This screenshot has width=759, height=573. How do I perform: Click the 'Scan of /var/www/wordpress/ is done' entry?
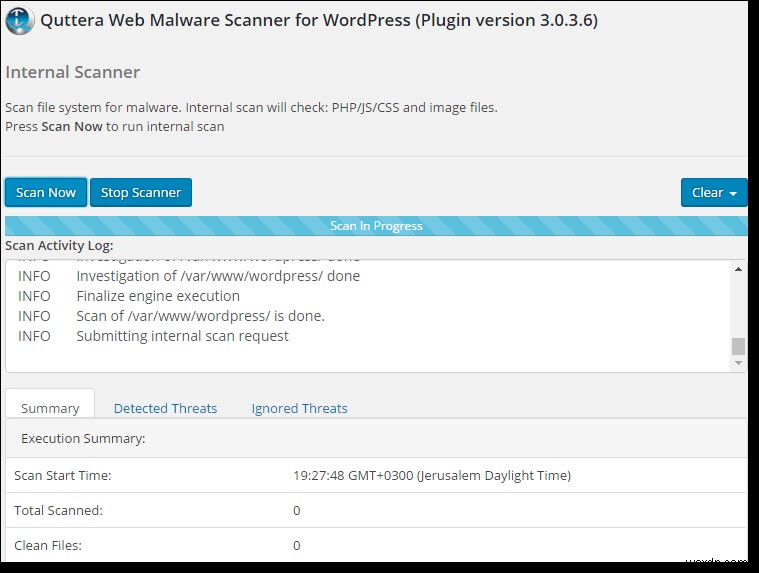[200, 316]
